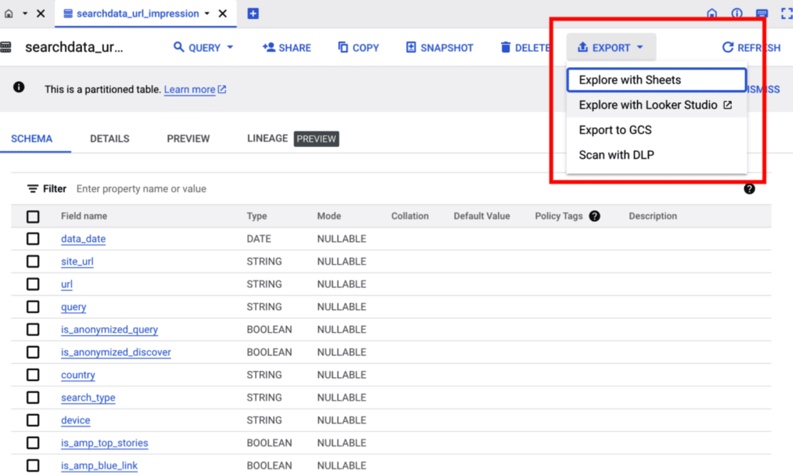This screenshot has height=475, width=793.
Task: Click the REFRESH circular arrow icon
Action: 727,48
